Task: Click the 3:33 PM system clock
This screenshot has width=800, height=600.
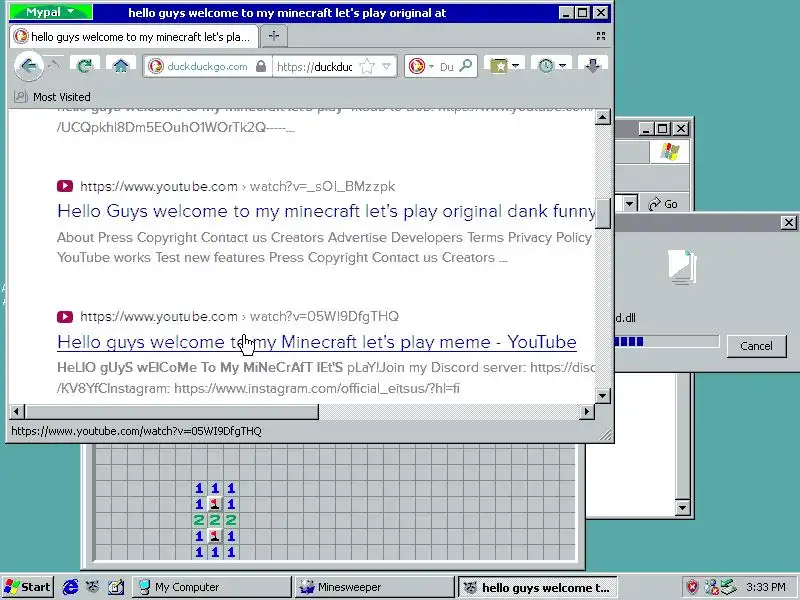Action: point(766,587)
